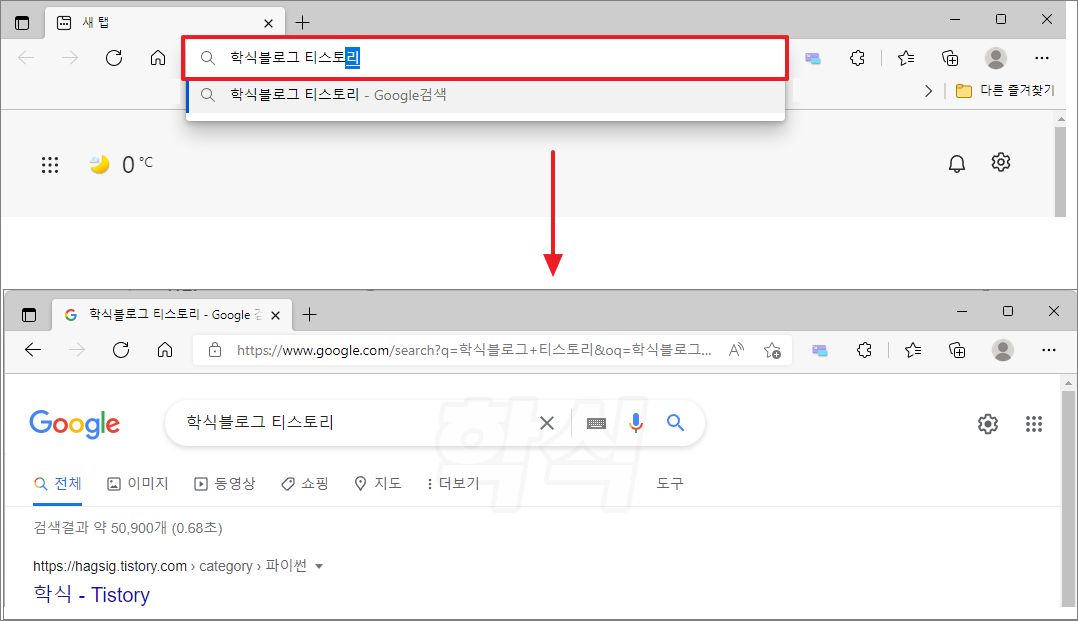Viewport: 1078px width, 621px height.
Task: Open settings and more menu in top window
Action: (x=1042, y=58)
